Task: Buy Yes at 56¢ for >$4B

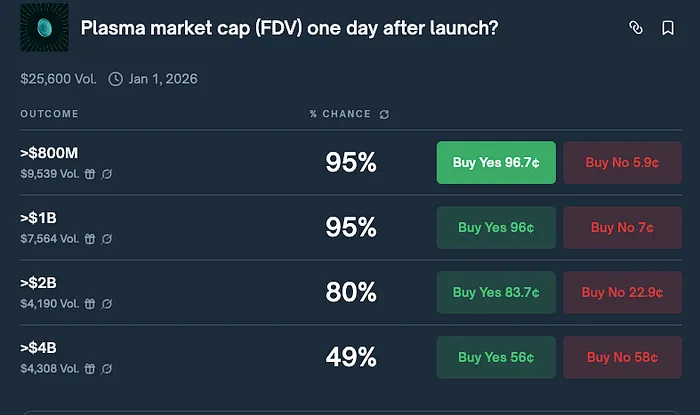Action: (x=496, y=357)
